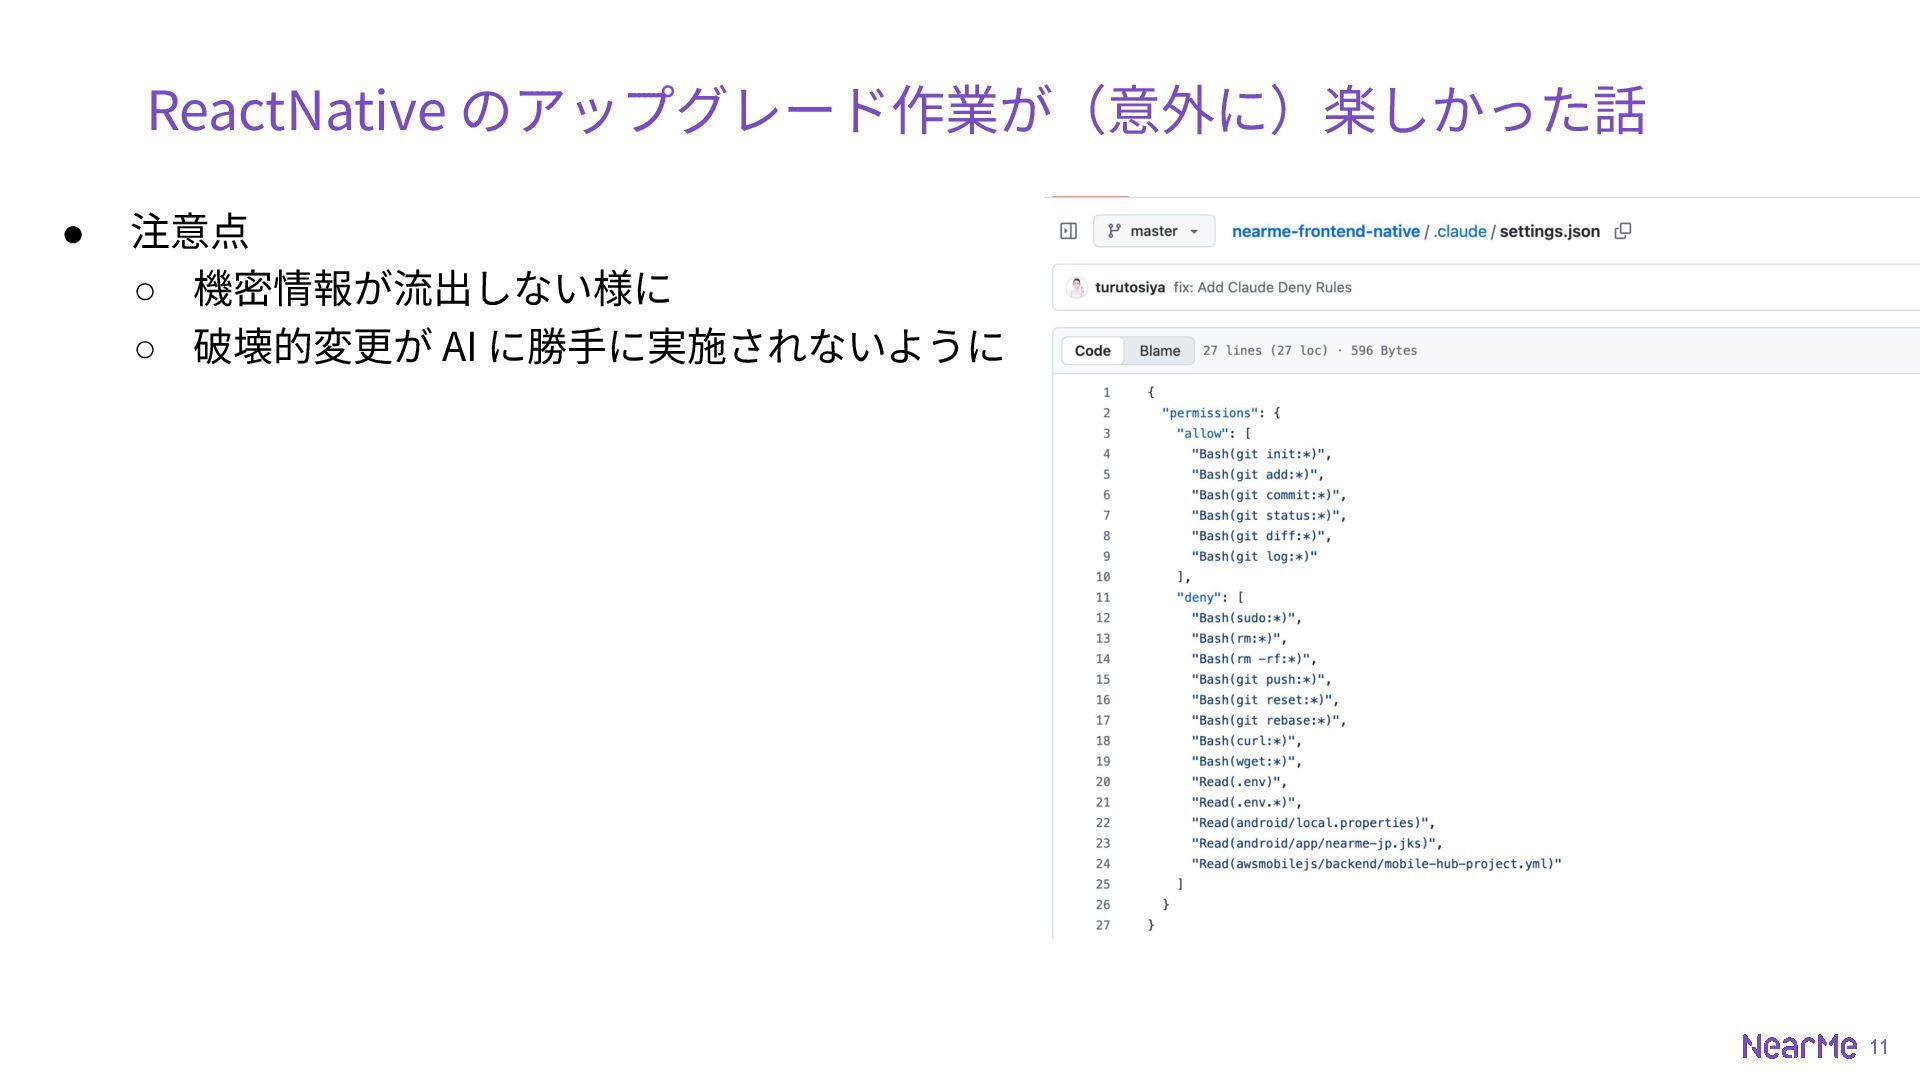Select the 'Bash(git init:*)' line

coord(1261,454)
